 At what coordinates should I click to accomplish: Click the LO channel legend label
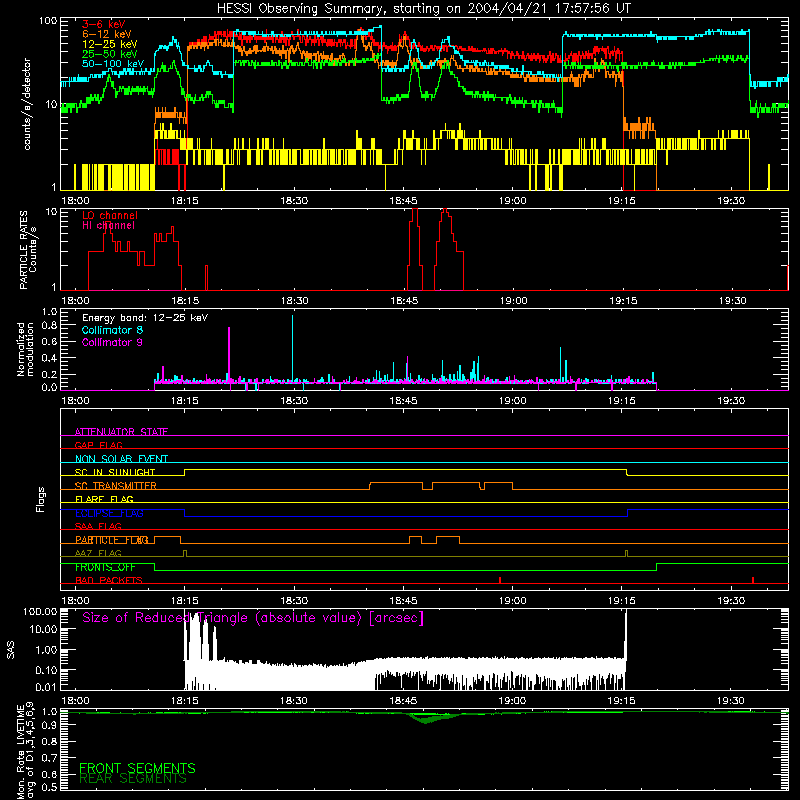pyautogui.click(x=110, y=215)
